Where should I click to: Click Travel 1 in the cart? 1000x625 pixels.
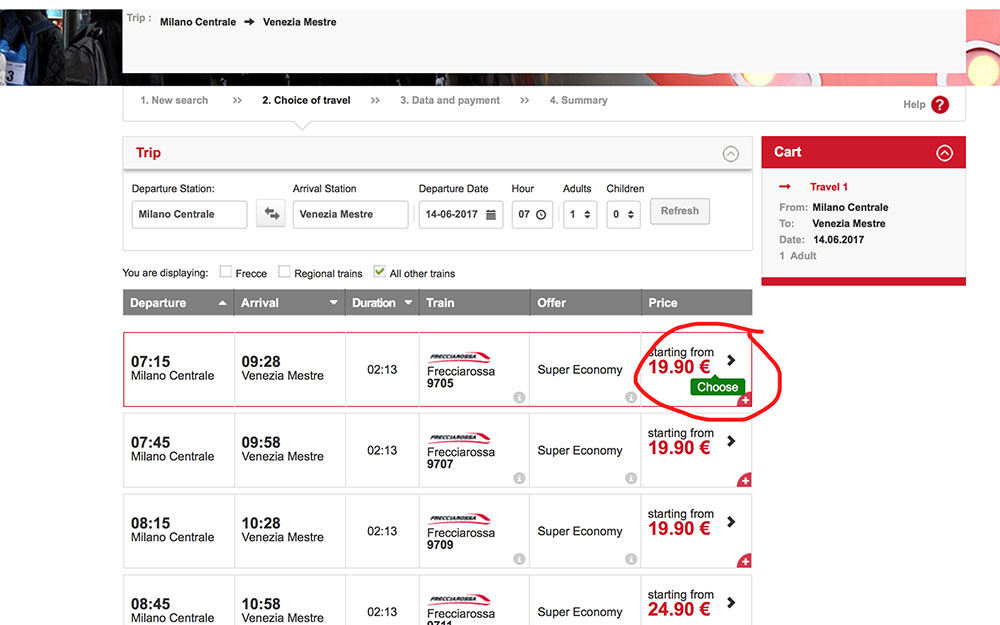point(828,187)
